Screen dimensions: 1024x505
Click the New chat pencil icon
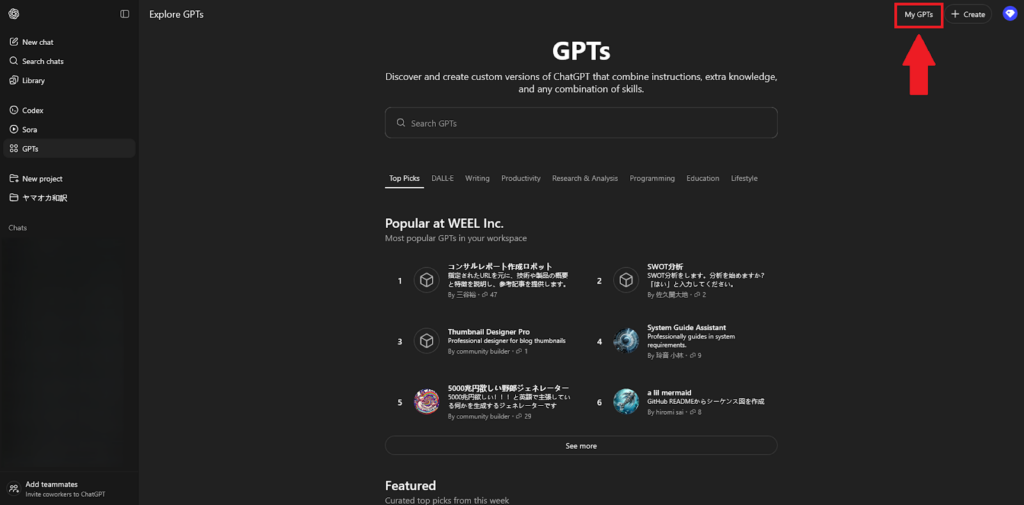pos(14,42)
